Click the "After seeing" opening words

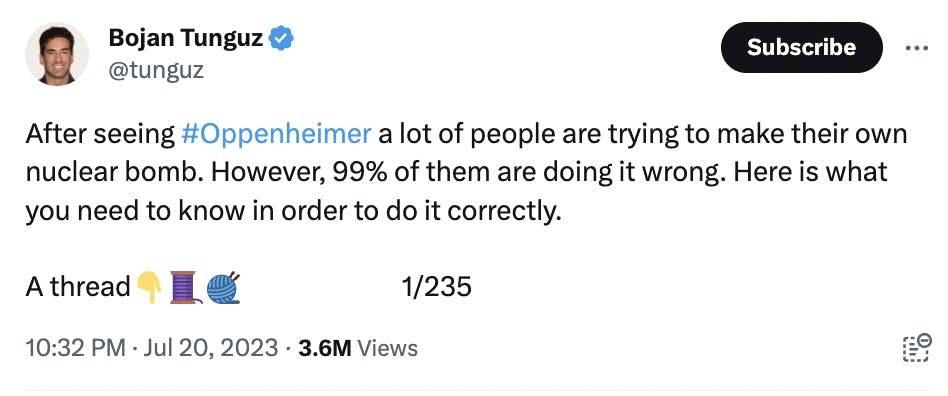(100, 135)
